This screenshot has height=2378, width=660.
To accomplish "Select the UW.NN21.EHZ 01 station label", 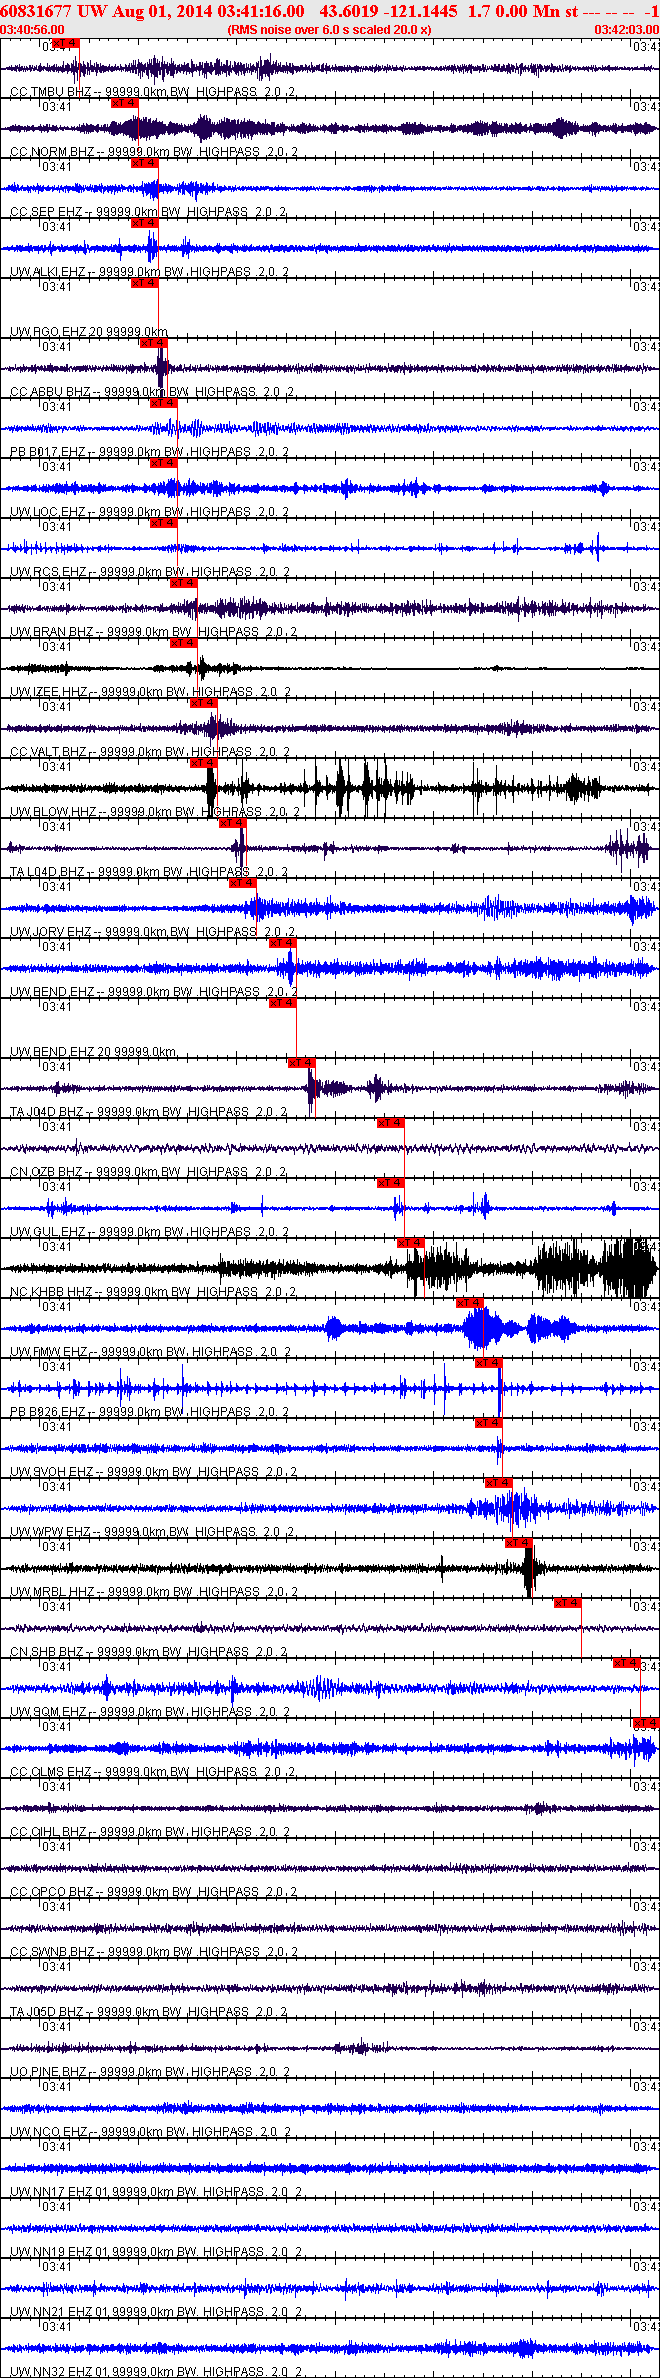I will coord(157,2312).
